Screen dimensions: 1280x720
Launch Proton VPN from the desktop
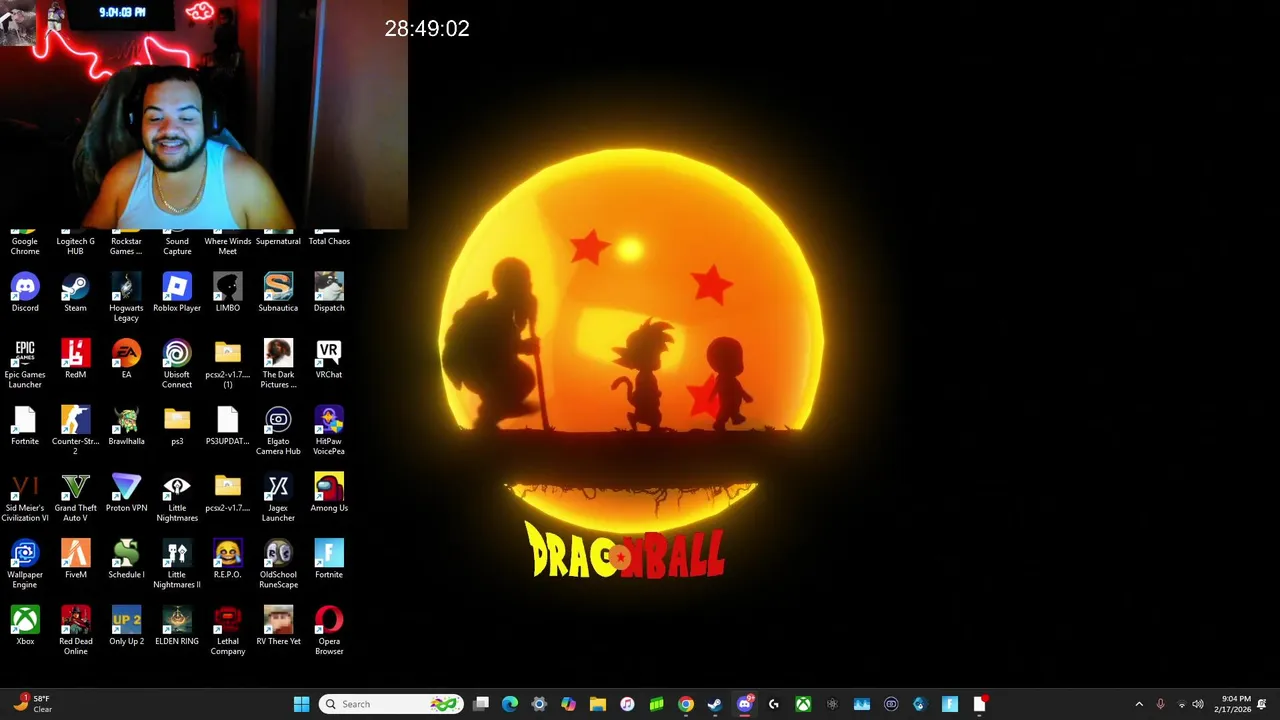(x=126, y=493)
